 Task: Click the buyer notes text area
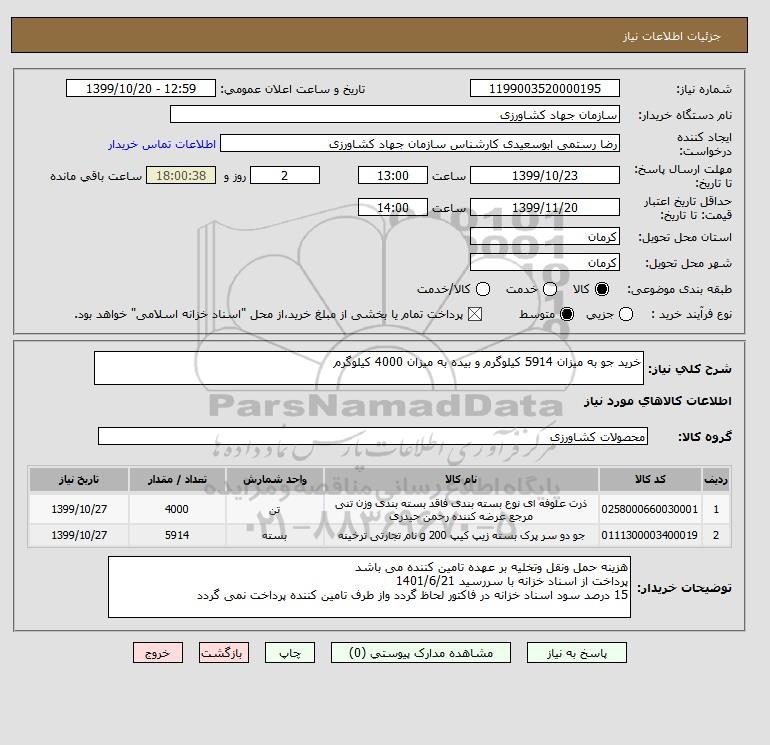(x=369, y=587)
